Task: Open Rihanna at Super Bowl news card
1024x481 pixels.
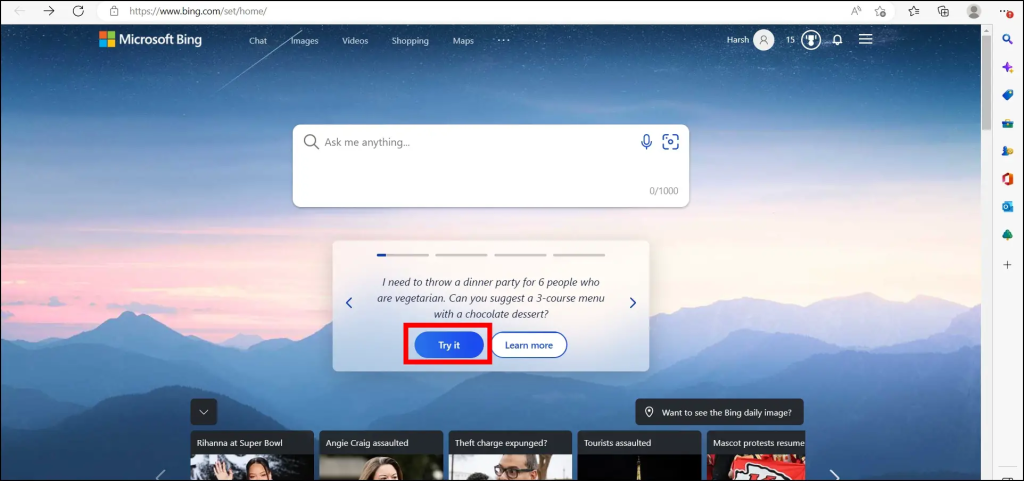Action: [252, 455]
